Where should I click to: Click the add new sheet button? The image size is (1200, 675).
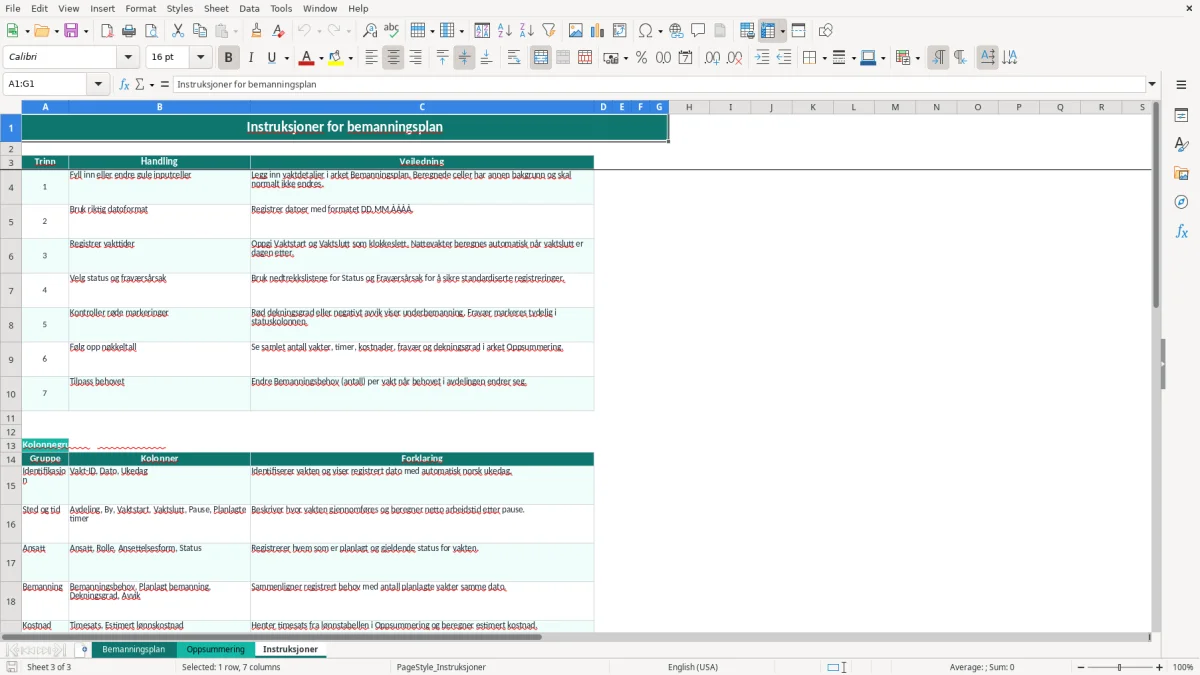click(x=84, y=650)
